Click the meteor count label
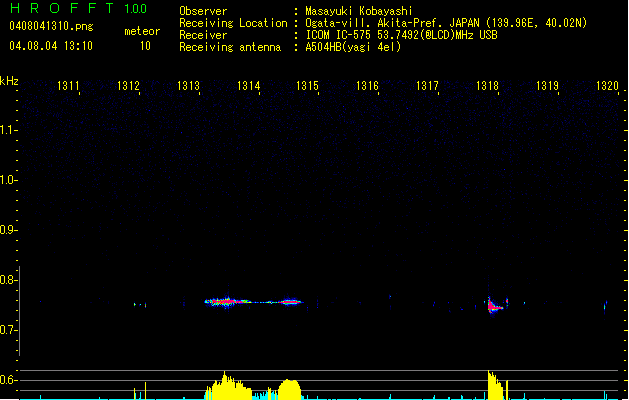The height and width of the screenshot is (400, 629). pyautogui.click(x=142, y=31)
